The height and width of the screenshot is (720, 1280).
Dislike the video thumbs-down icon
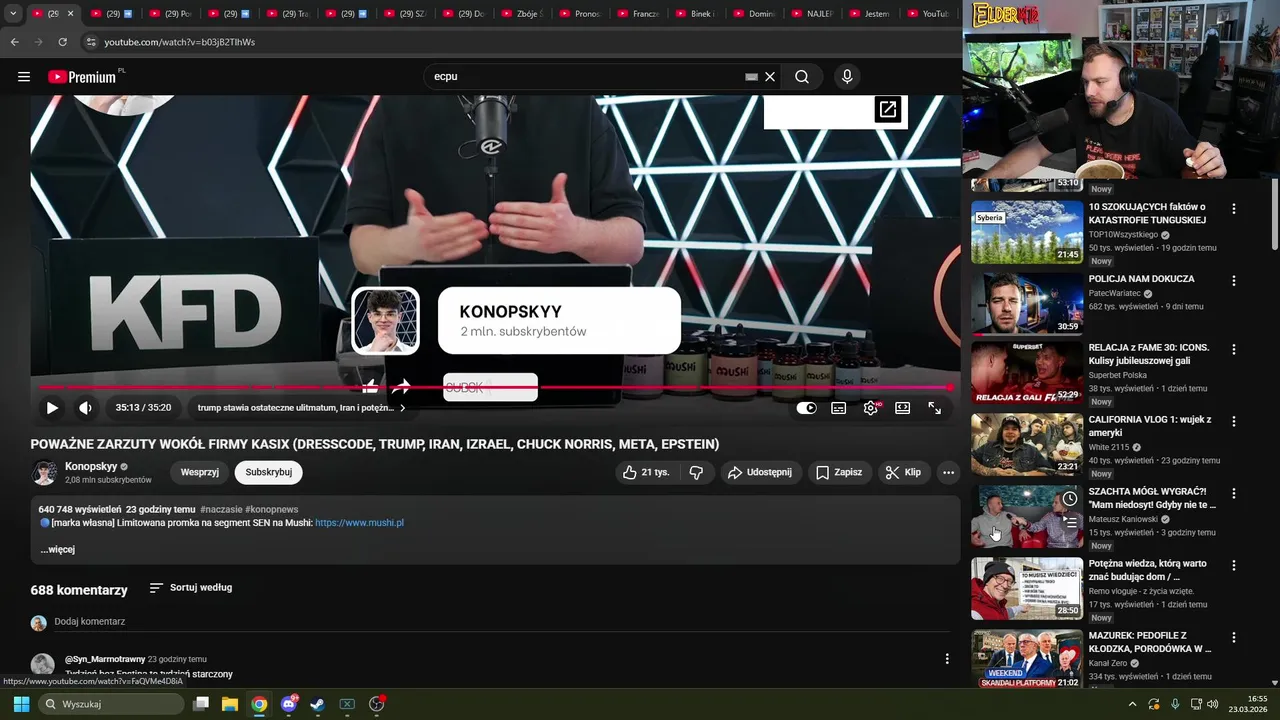click(x=697, y=472)
